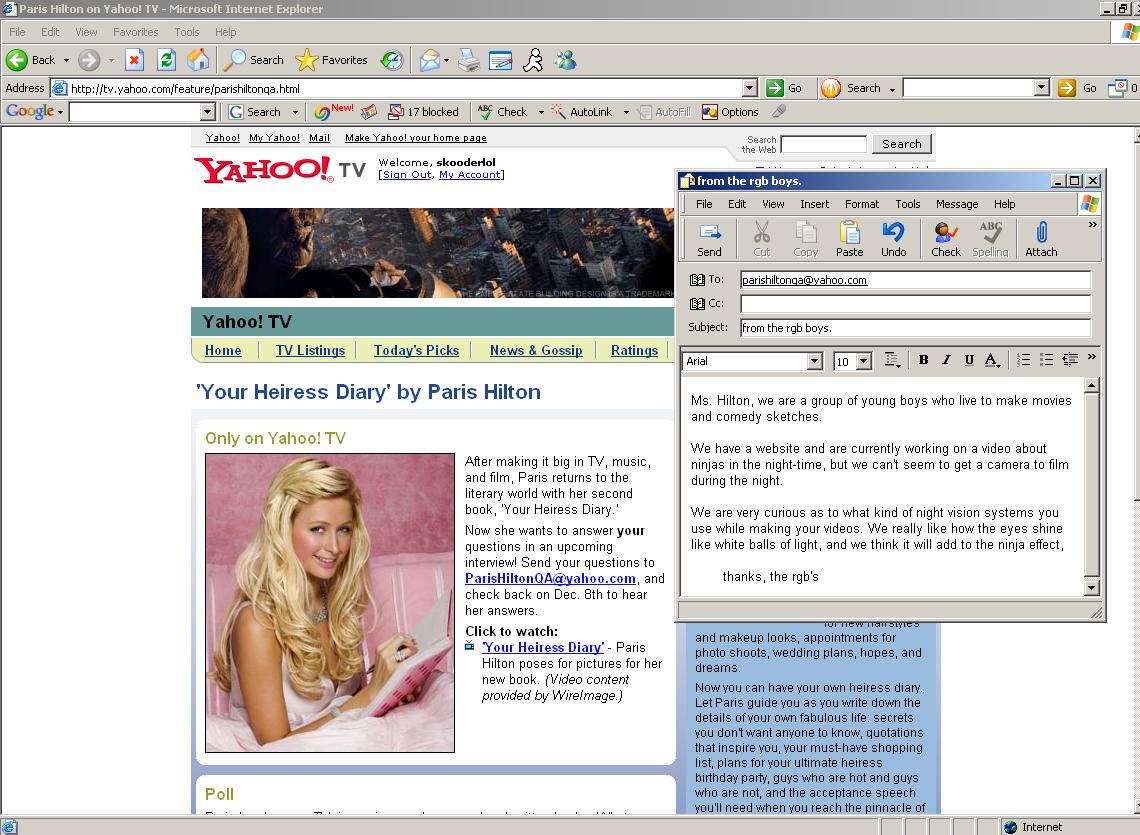Click the Attach paperclip icon
1140x835 pixels.
[1040, 239]
